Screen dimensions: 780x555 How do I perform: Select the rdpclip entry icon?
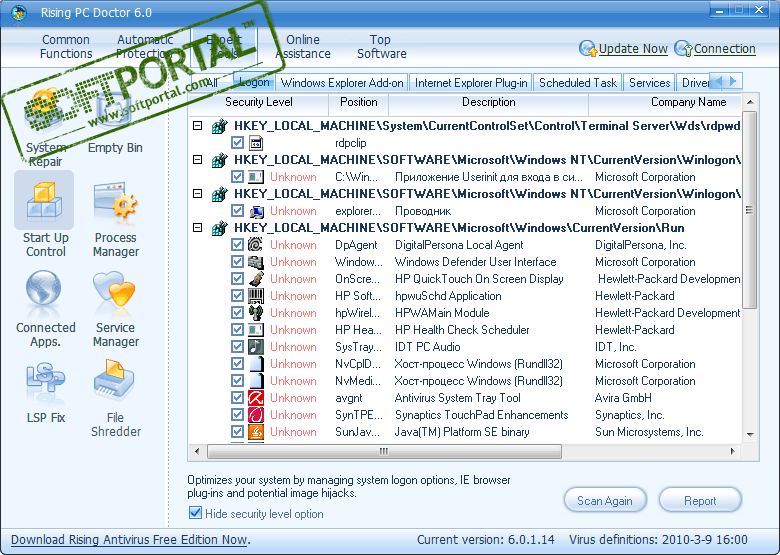tap(255, 143)
